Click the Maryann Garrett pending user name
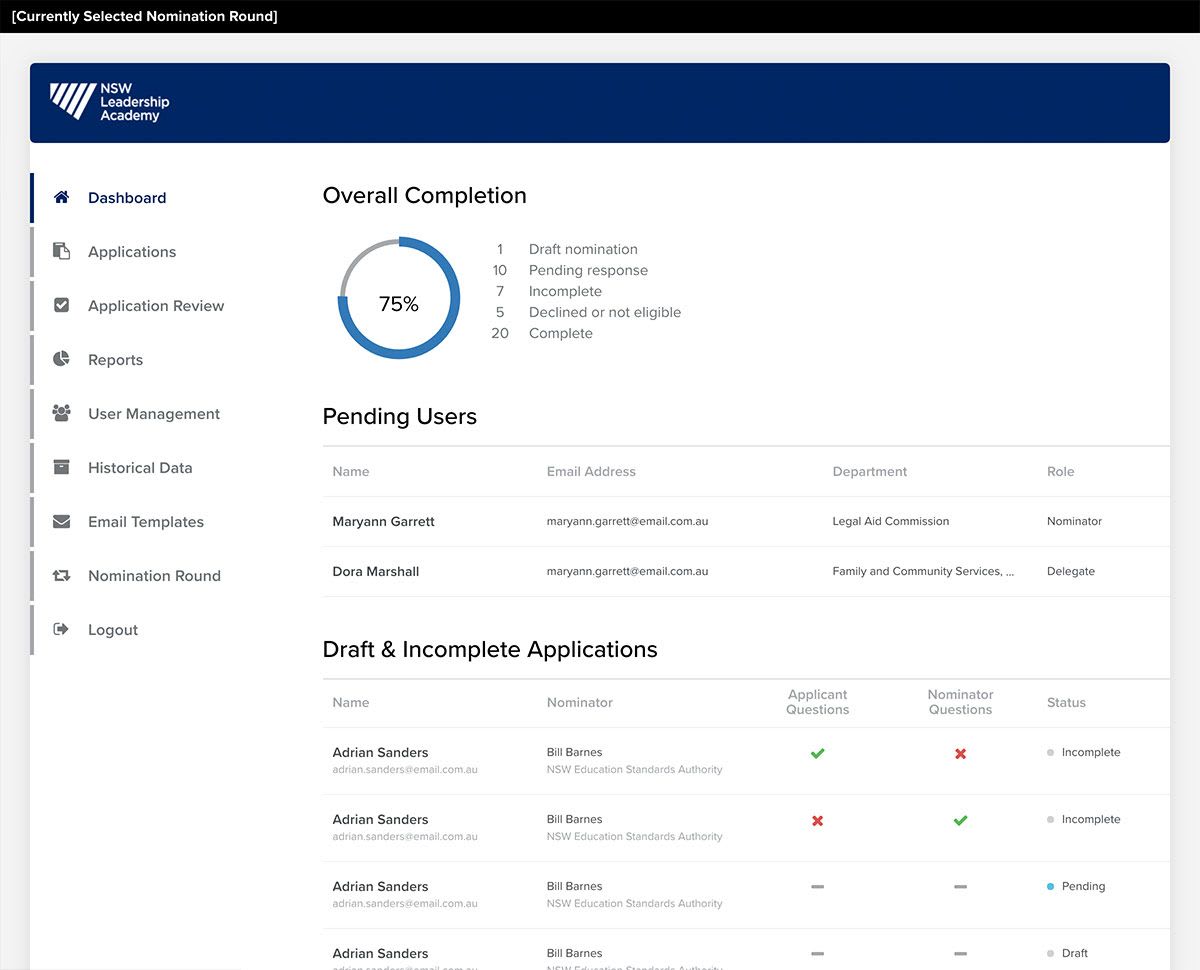The image size is (1200, 970). coord(383,521)
